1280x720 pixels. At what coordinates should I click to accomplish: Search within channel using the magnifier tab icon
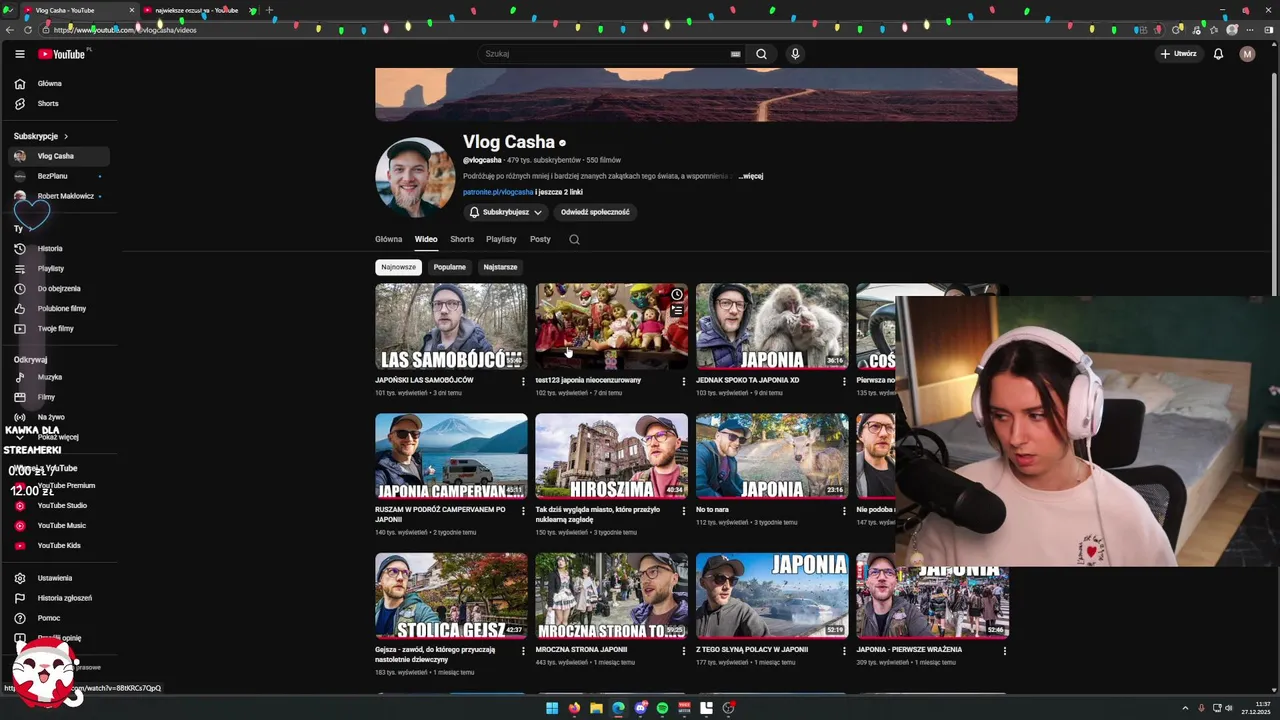point(574,240)
